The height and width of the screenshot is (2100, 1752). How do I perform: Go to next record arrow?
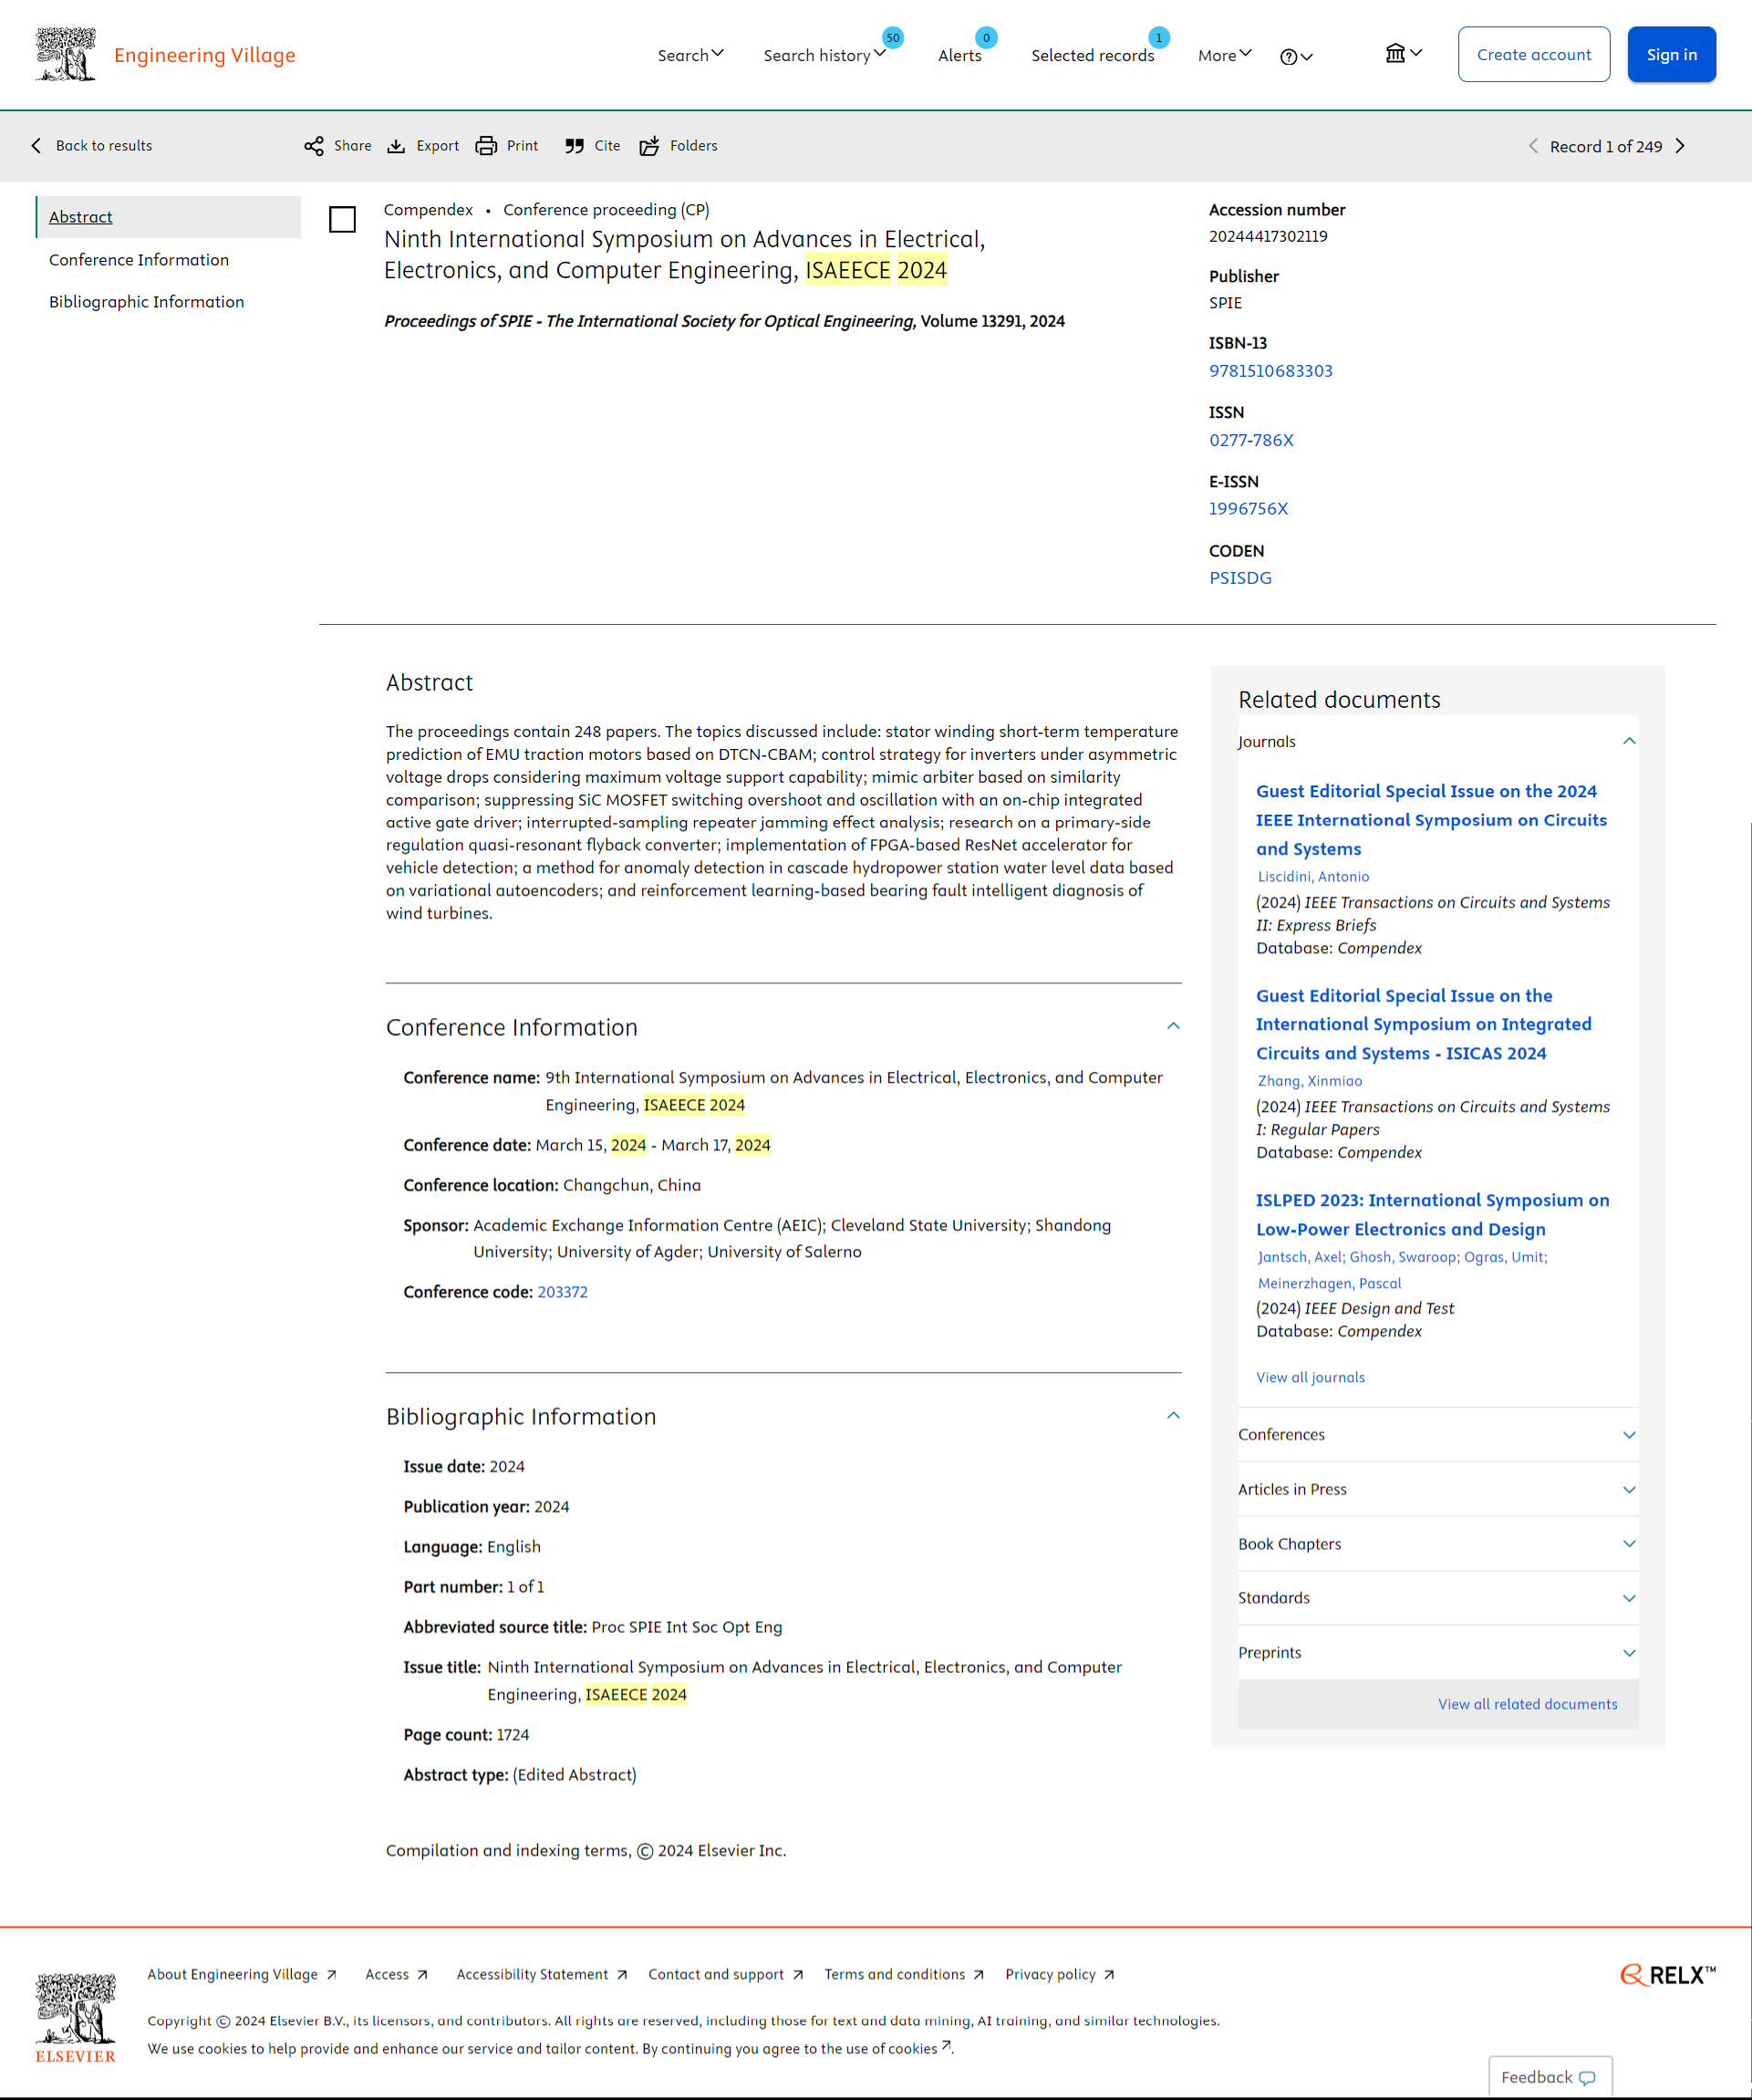(1681, 146)
